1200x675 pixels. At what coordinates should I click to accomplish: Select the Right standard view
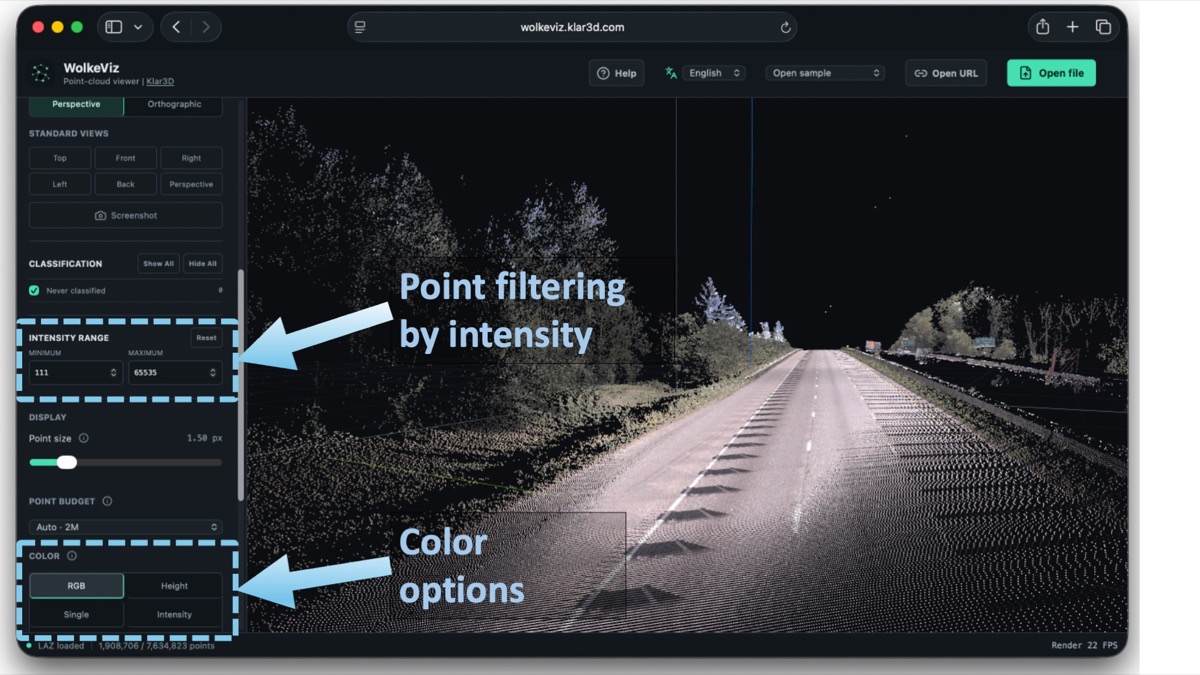click(191, 158)
